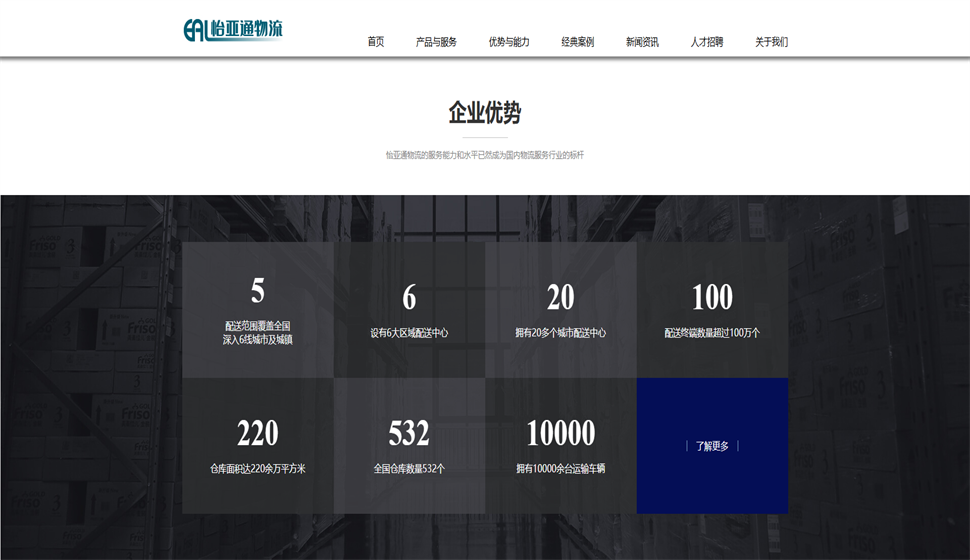
Task: Open the 经典案例 page
Action: click(577, 42)
